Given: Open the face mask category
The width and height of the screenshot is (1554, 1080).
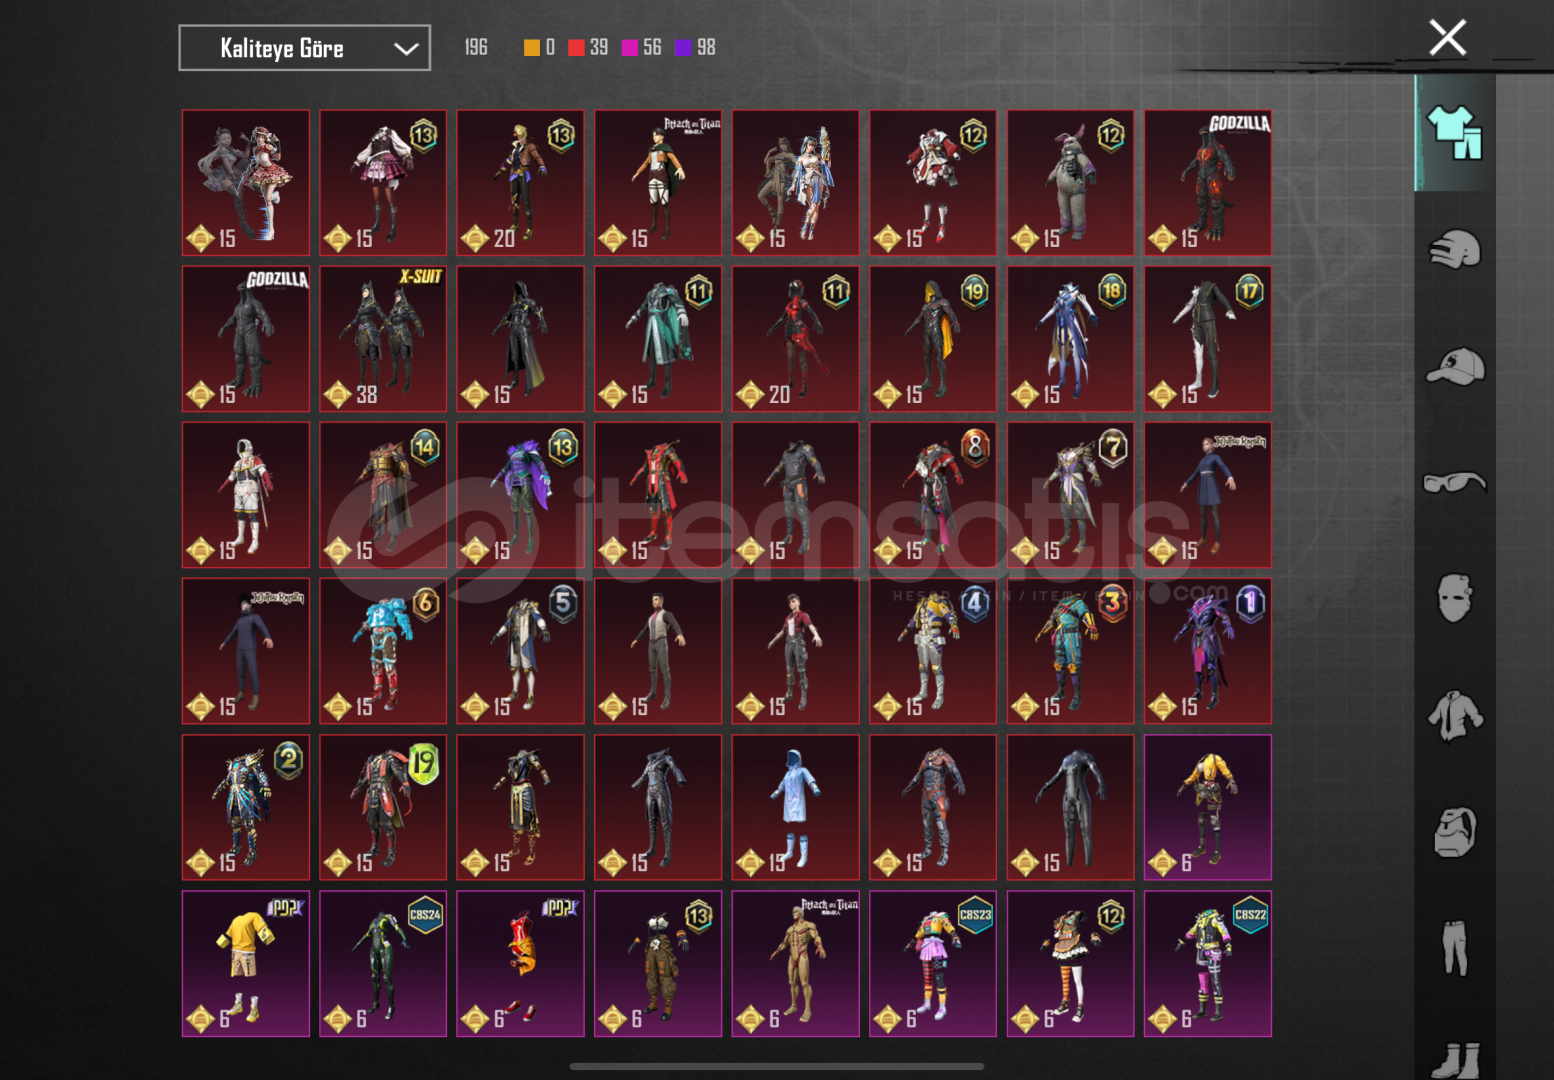Looking at the screenshot, I should click(1455, 598).
